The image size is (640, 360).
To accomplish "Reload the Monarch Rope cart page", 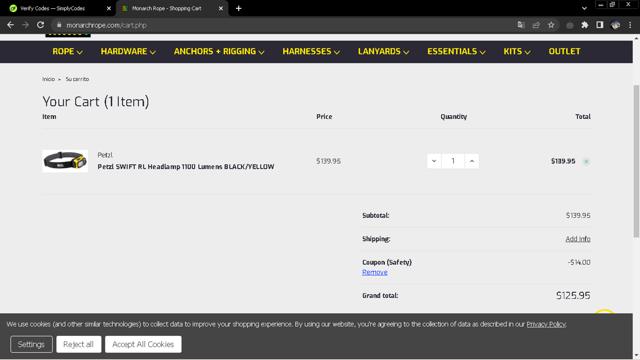I will tap(40, 25).
